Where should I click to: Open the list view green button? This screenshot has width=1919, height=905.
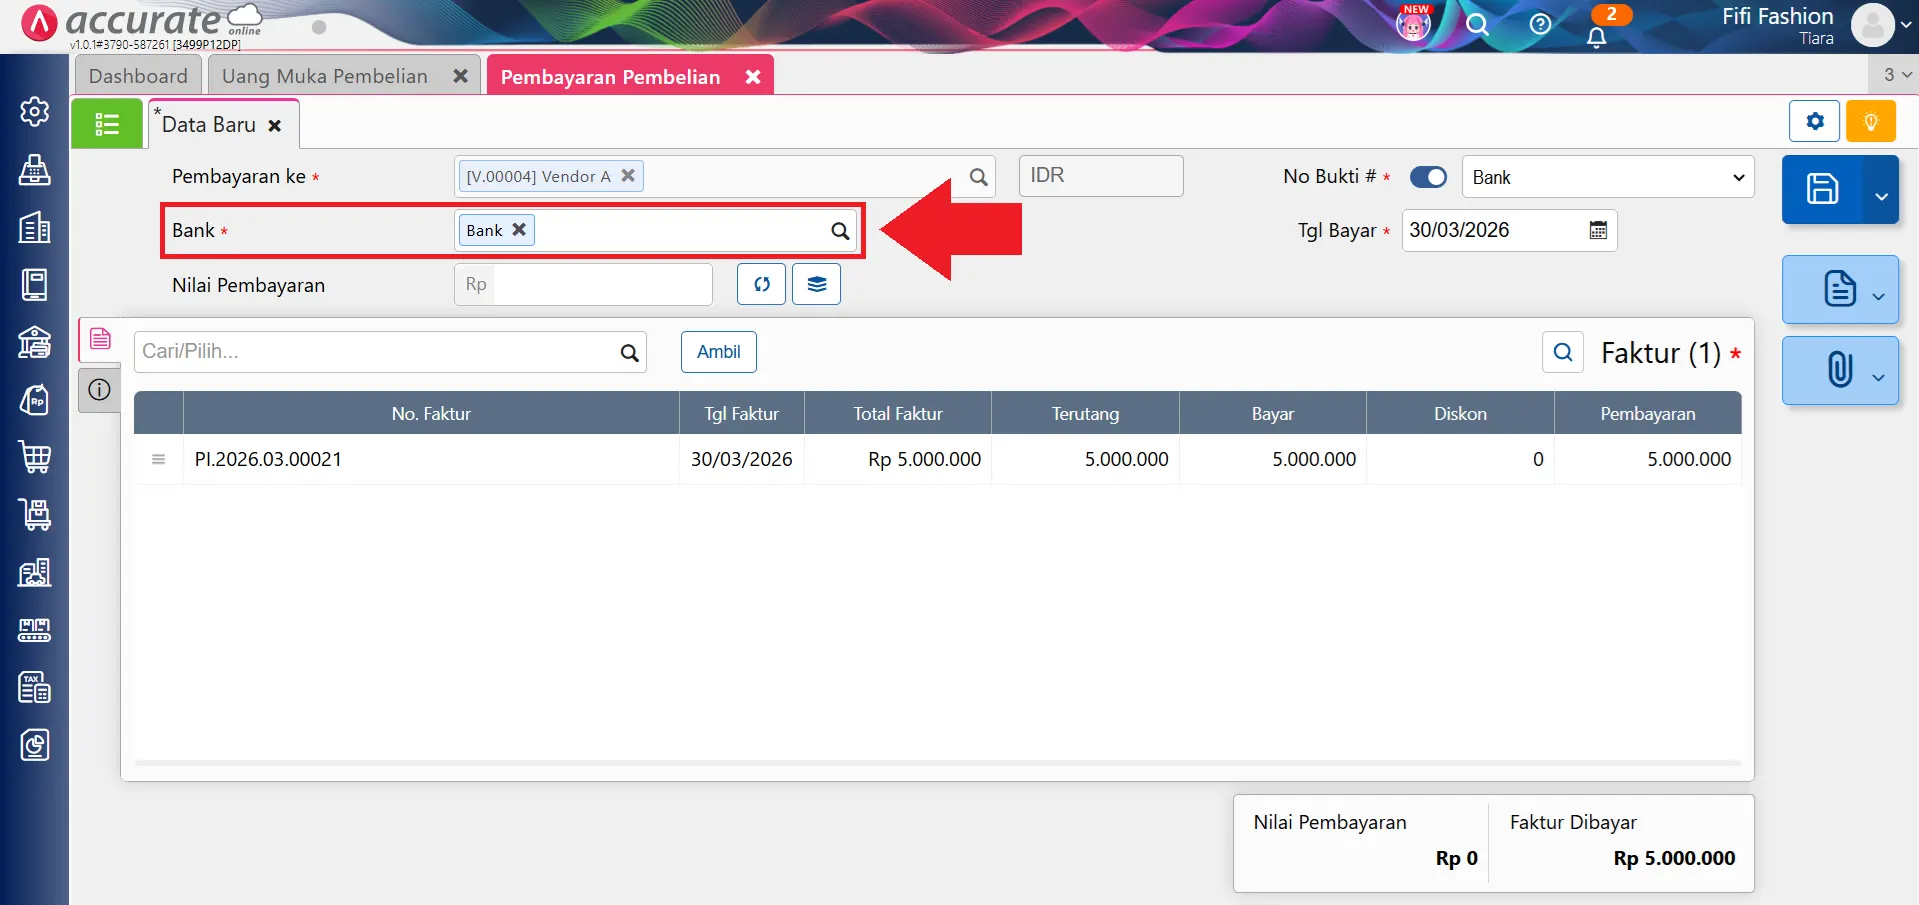click(107, 124)
